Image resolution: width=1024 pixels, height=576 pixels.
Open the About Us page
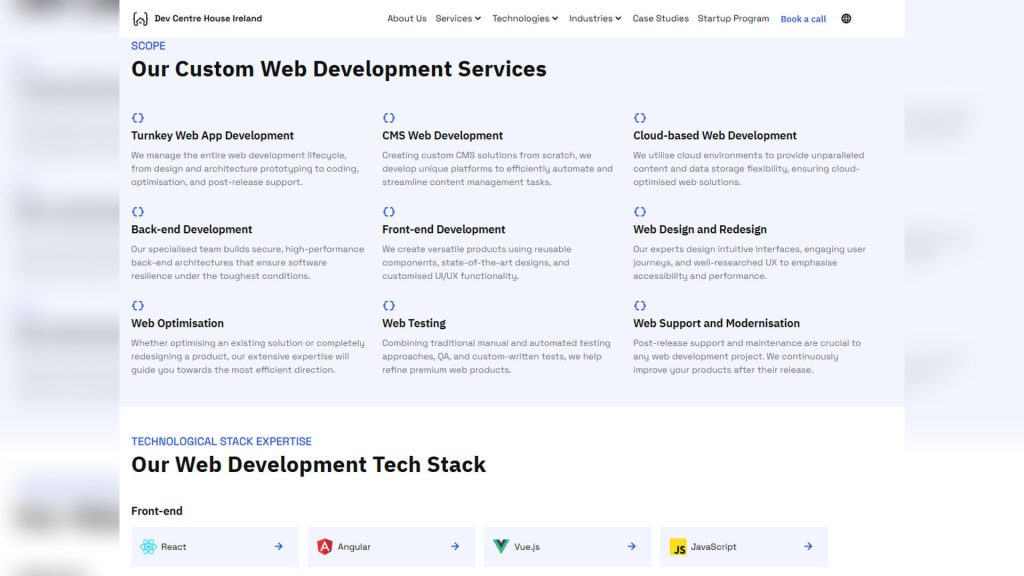(x=407, y=18)
